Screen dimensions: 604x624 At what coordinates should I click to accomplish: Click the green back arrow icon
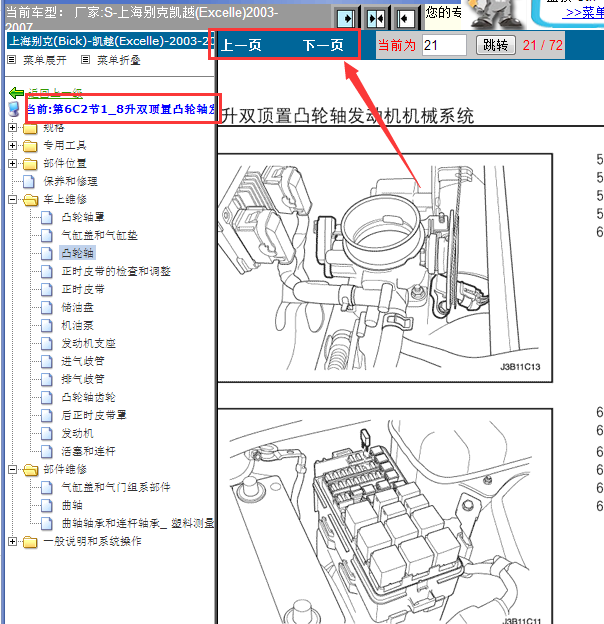click(16, 93)
